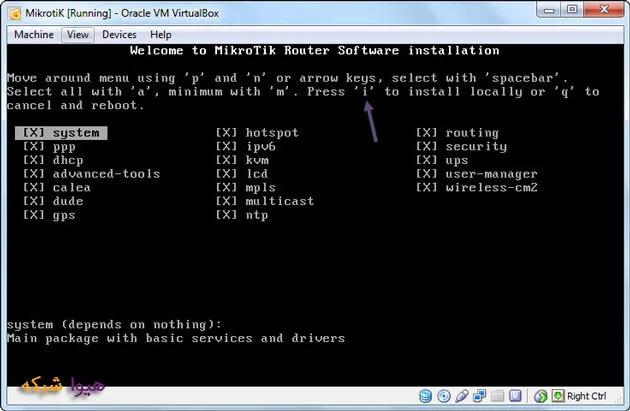The image size is (630, 411).
Task: Open the View menu
Action: (x=78, y=35)
